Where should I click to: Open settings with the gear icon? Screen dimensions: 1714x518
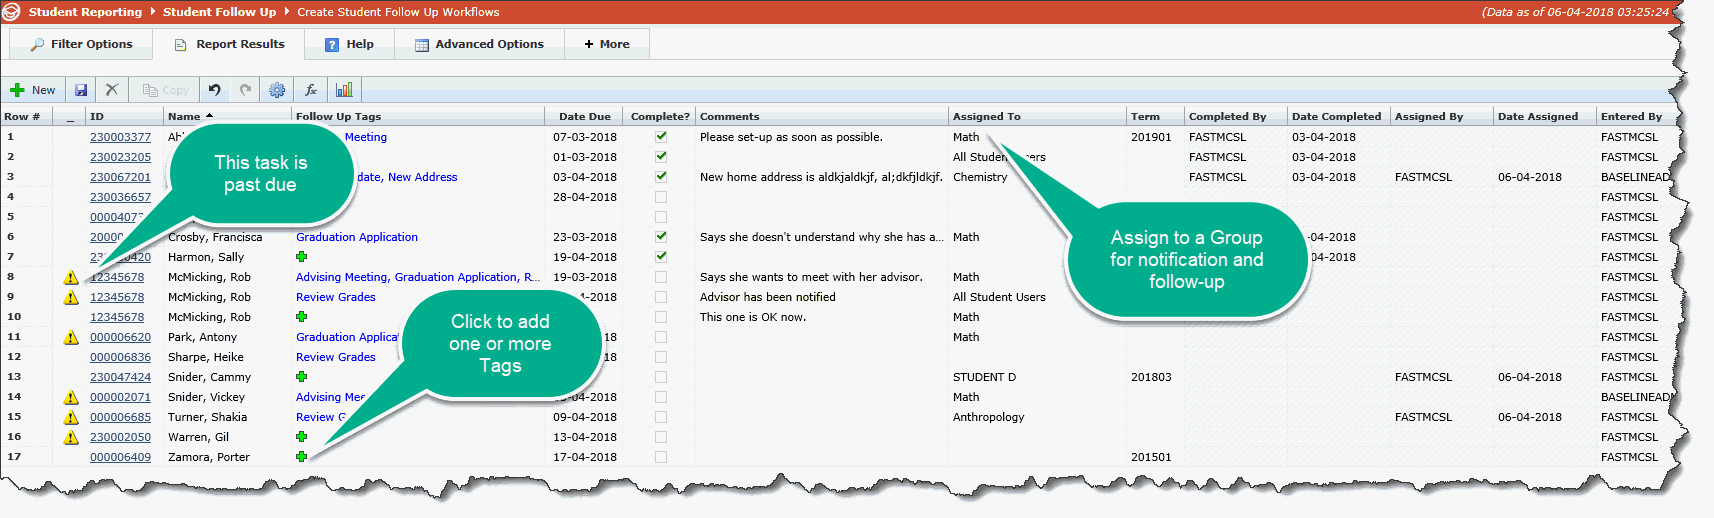277,90
